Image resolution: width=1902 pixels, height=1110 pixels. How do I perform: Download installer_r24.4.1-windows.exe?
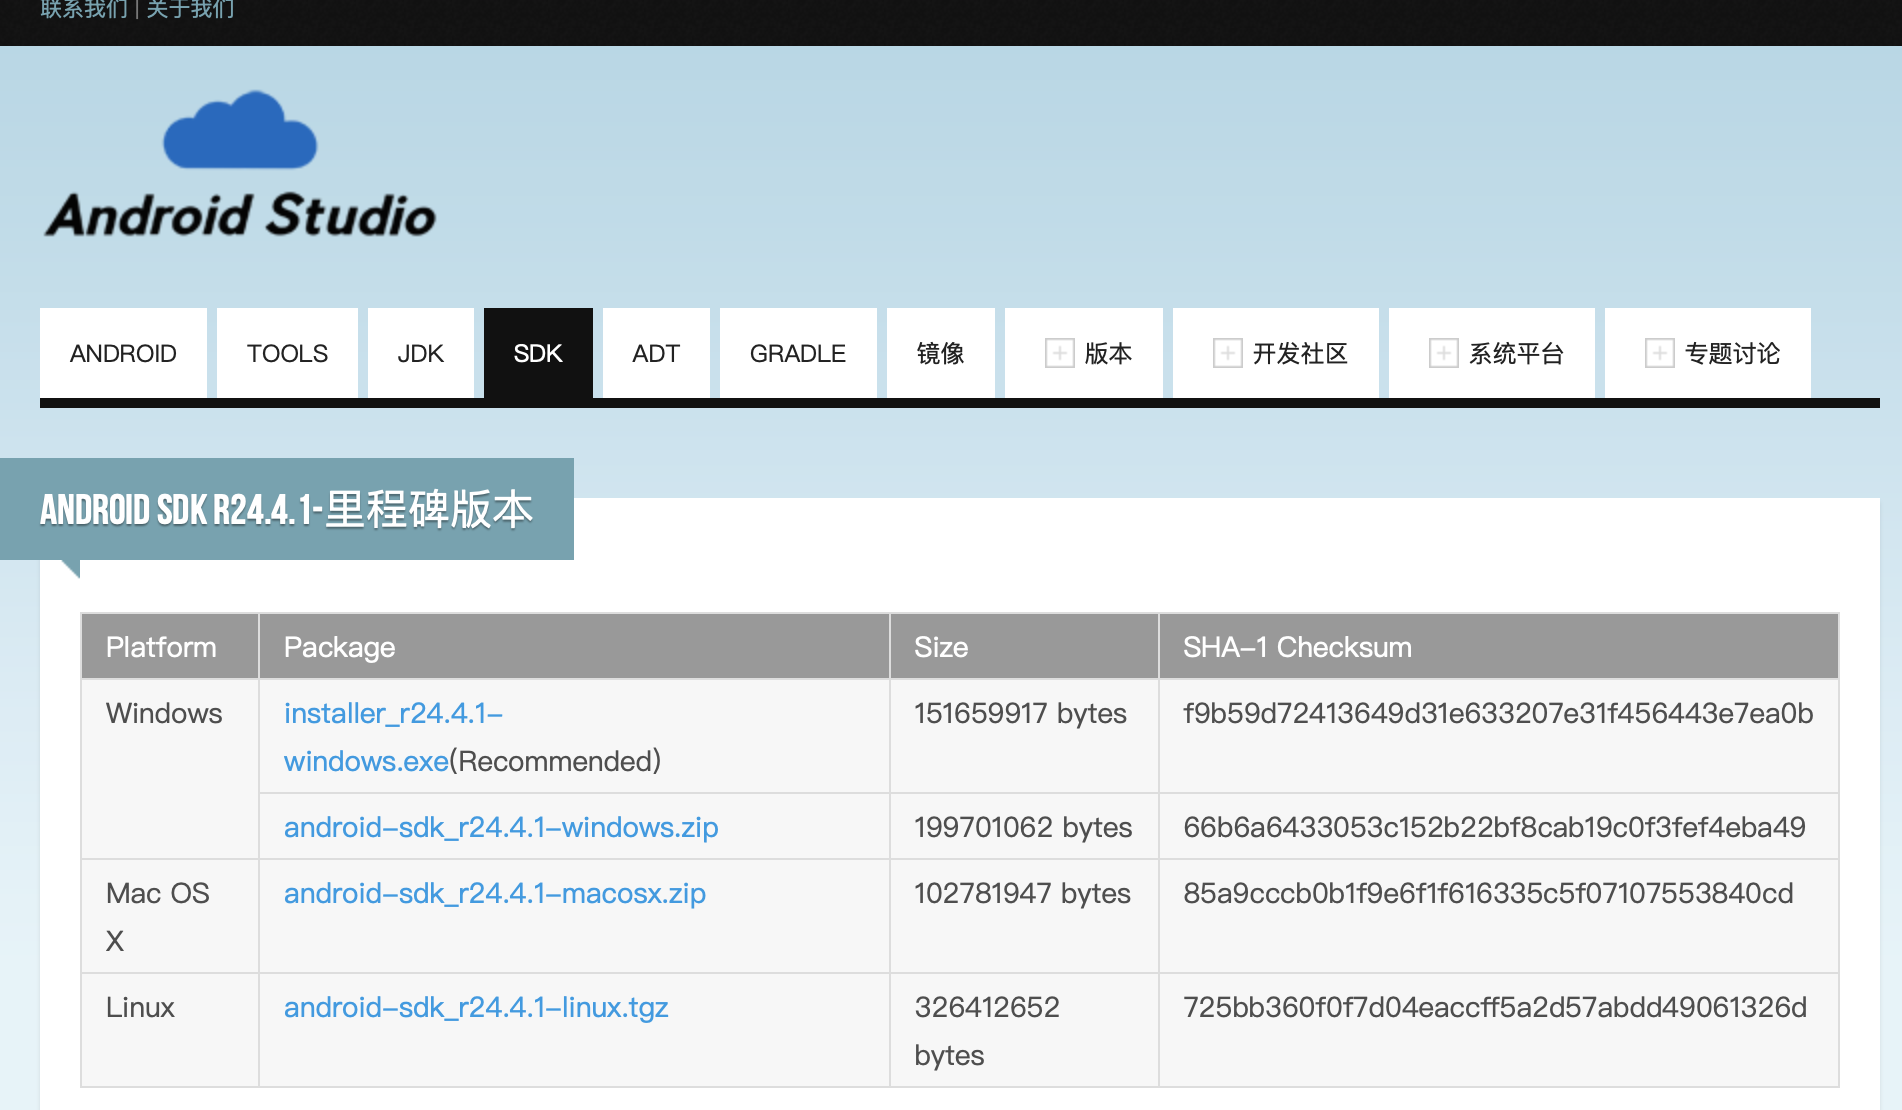(x=393, y=737)
